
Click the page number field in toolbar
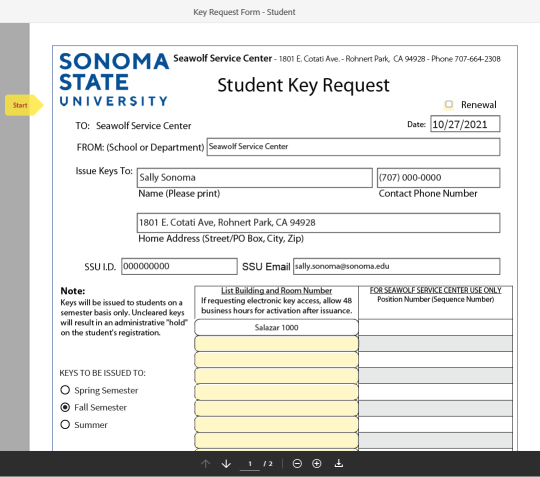(250, 464)
